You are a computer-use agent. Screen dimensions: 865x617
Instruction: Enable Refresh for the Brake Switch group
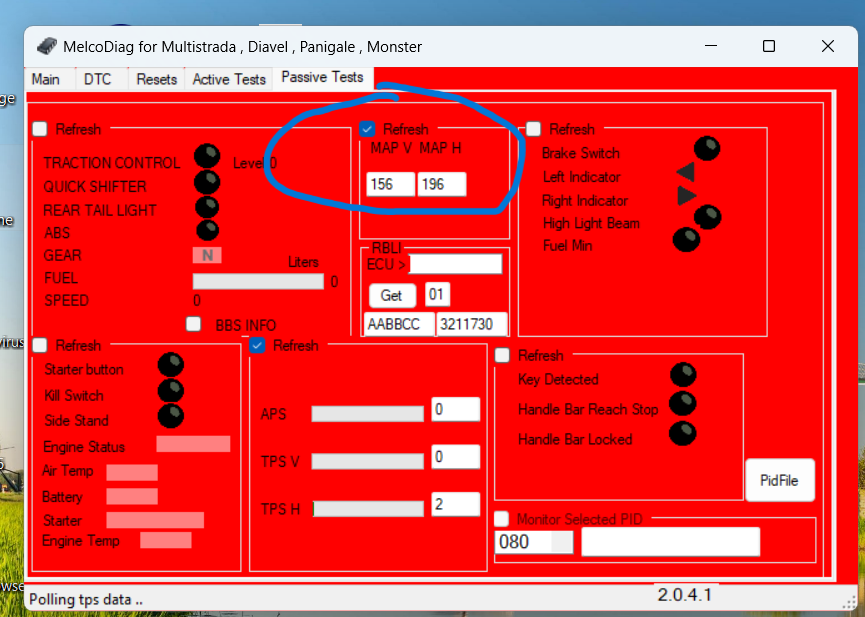click(x=533, y=129)
